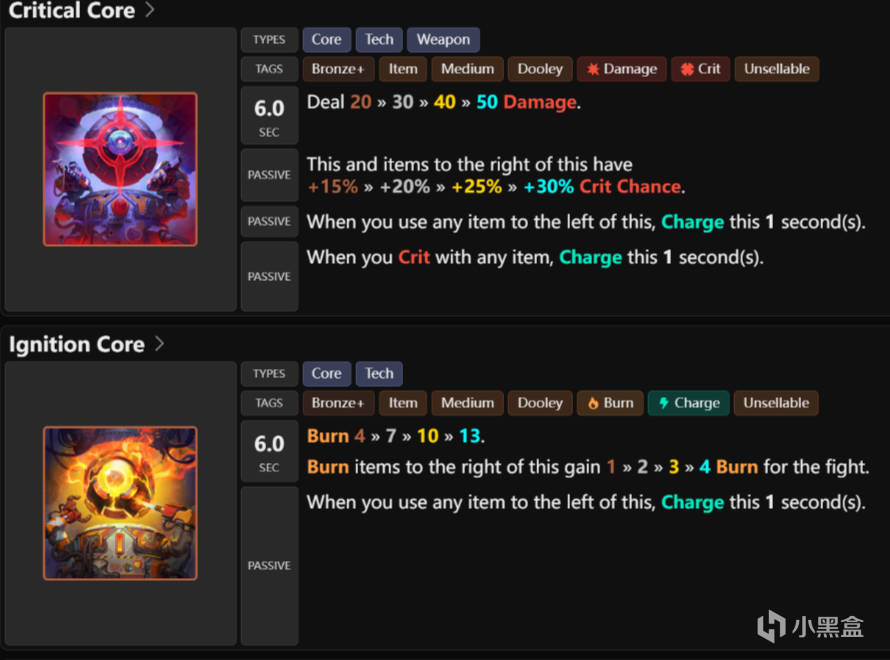Image resolution: width=890 pixels, height=660 pixels.
Task: Click the 6.0 SEC cooldown box on Critical Core
Action: (x=270, y=116)
